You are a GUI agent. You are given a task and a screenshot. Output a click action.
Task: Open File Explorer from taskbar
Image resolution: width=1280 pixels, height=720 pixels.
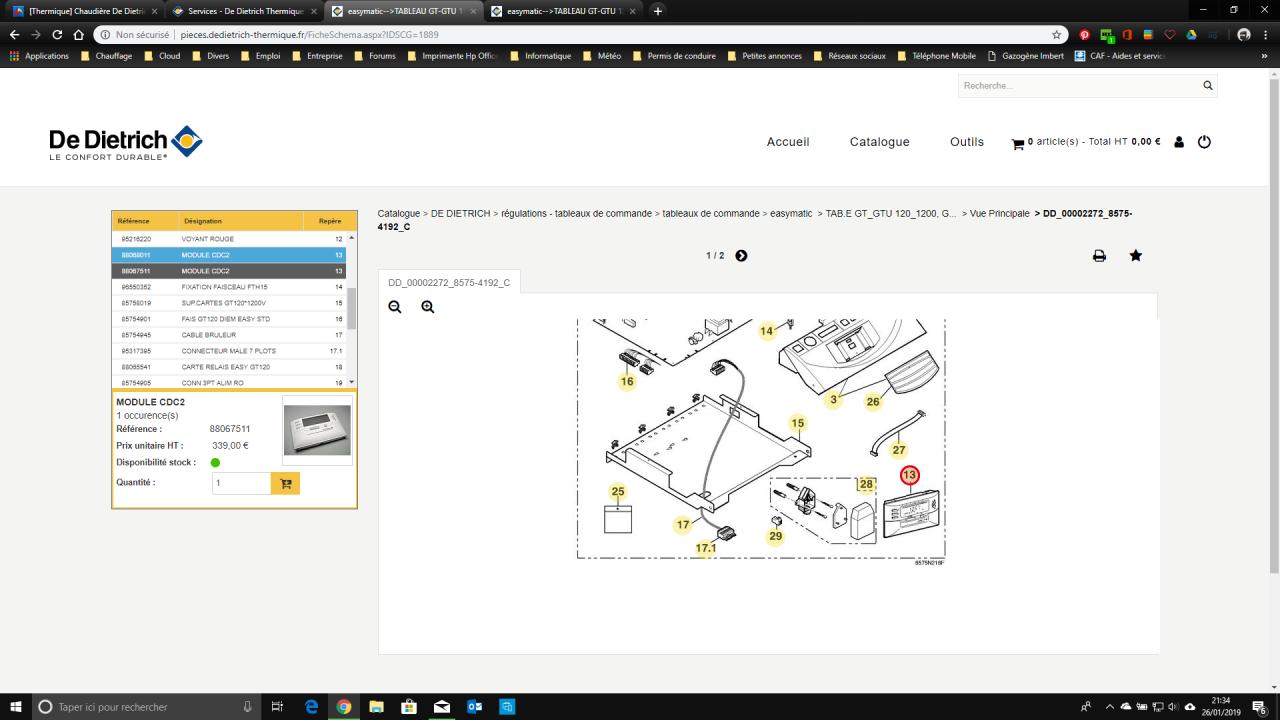pyautogui.click(x=376, y=707)
